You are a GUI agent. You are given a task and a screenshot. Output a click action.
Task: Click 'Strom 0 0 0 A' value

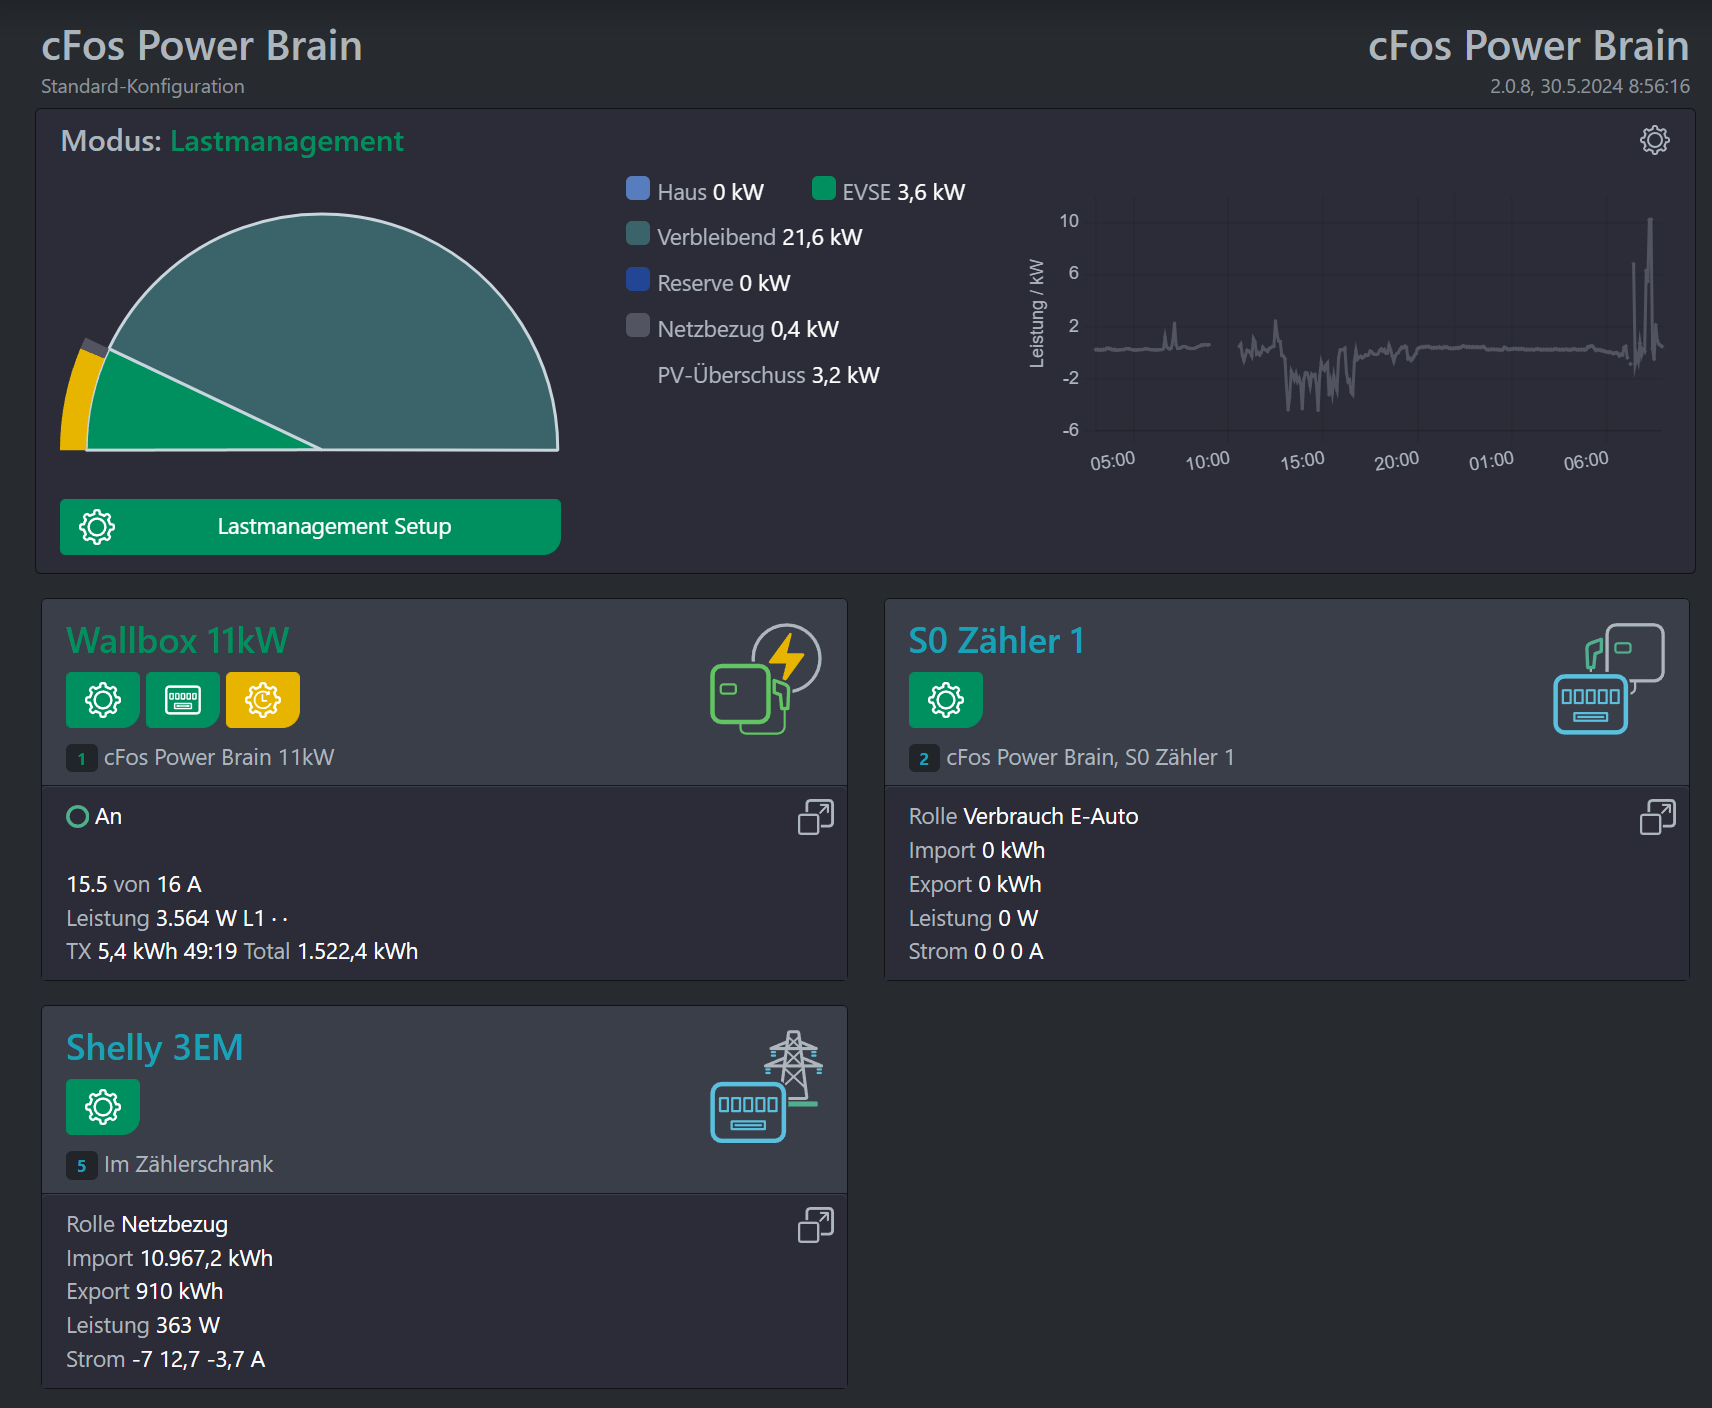976,951
